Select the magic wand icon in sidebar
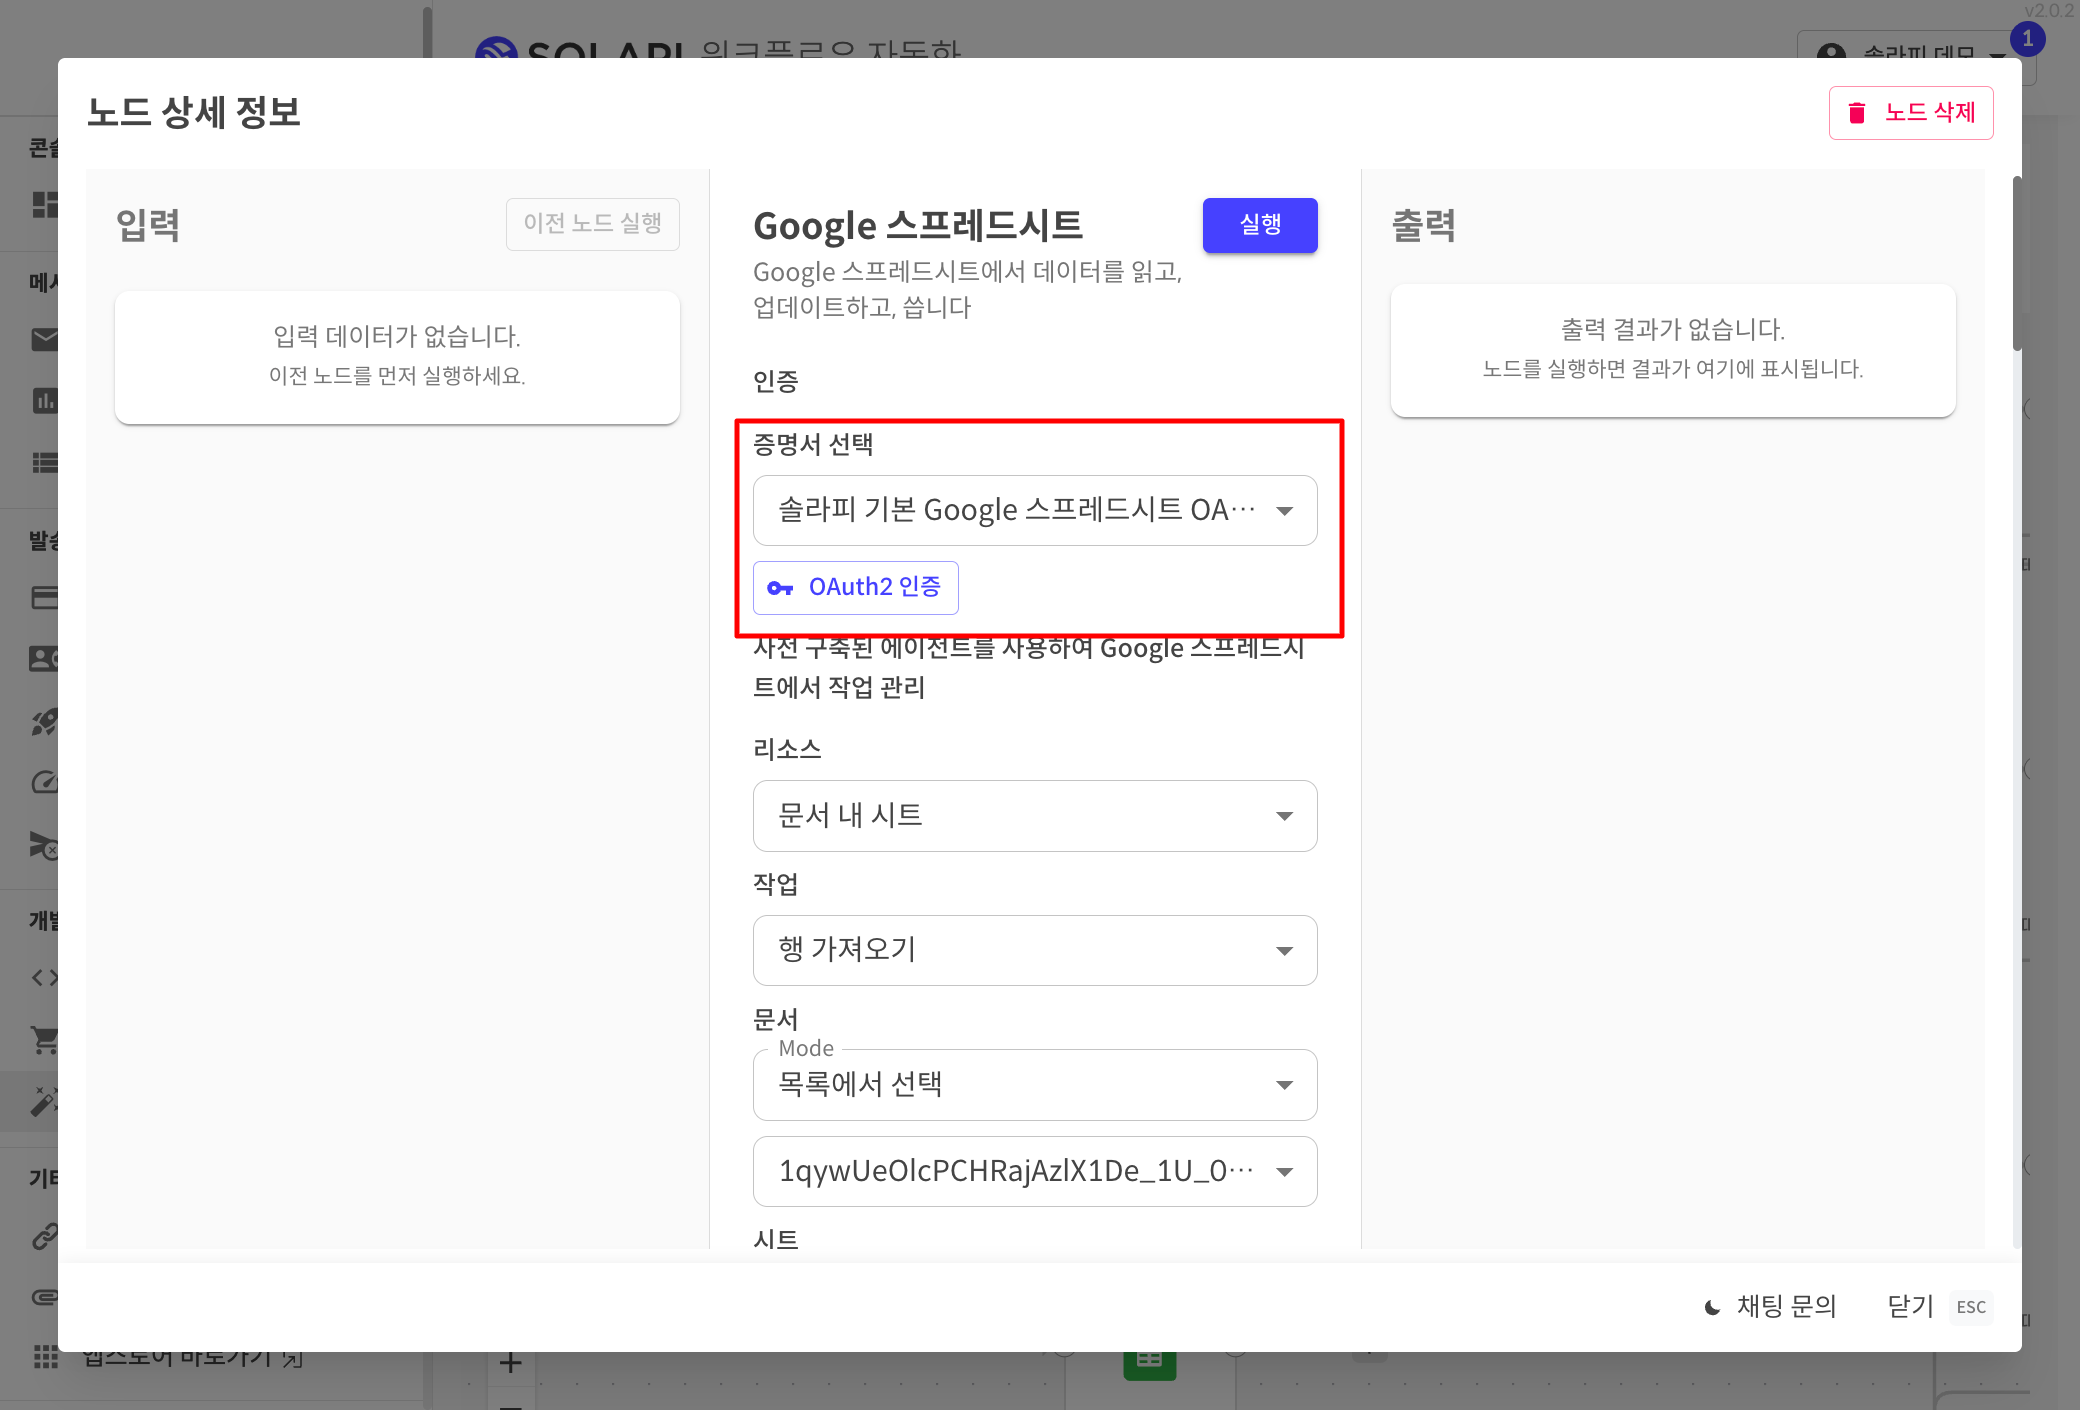 (x=44, y=1100)
